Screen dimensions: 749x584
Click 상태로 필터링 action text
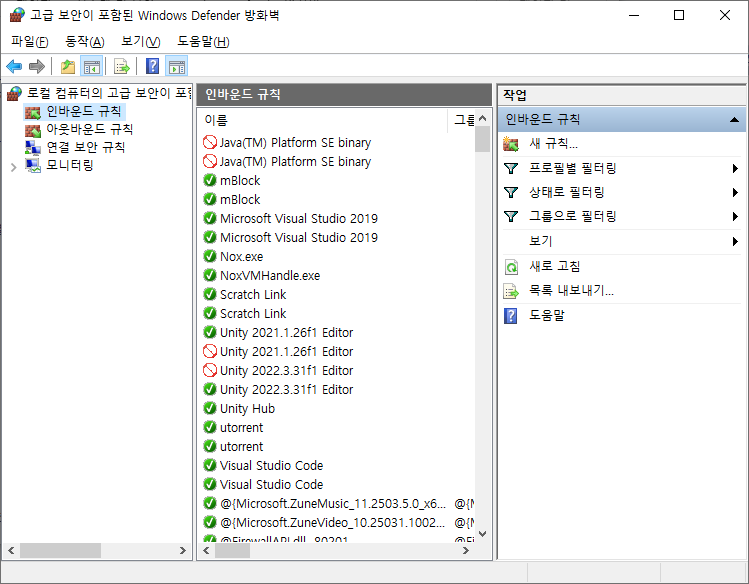[x=567, y=192]
